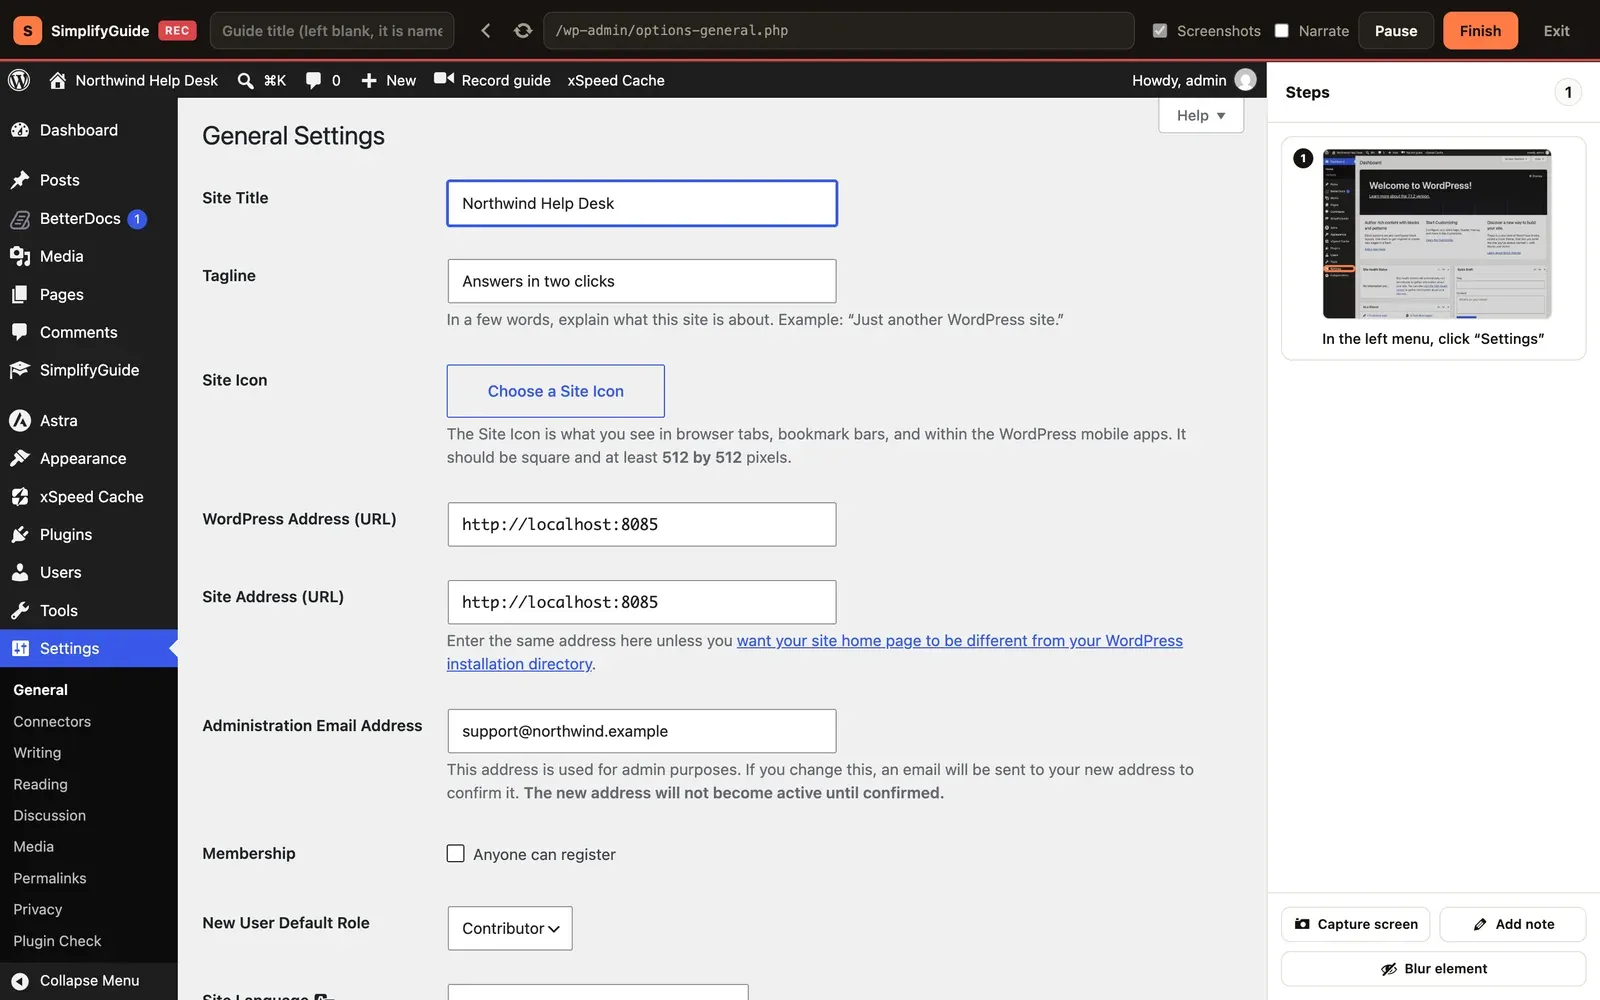Click the Add note button

[x=1513, y=924]
